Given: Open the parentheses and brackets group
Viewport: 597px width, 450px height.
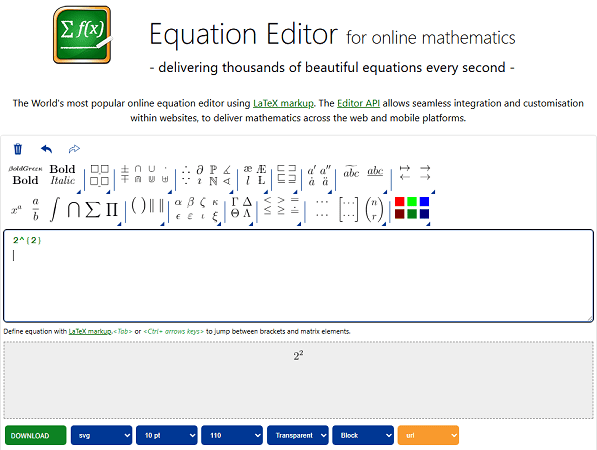Looking at the screenshot, I should click(x=147, y=206).
